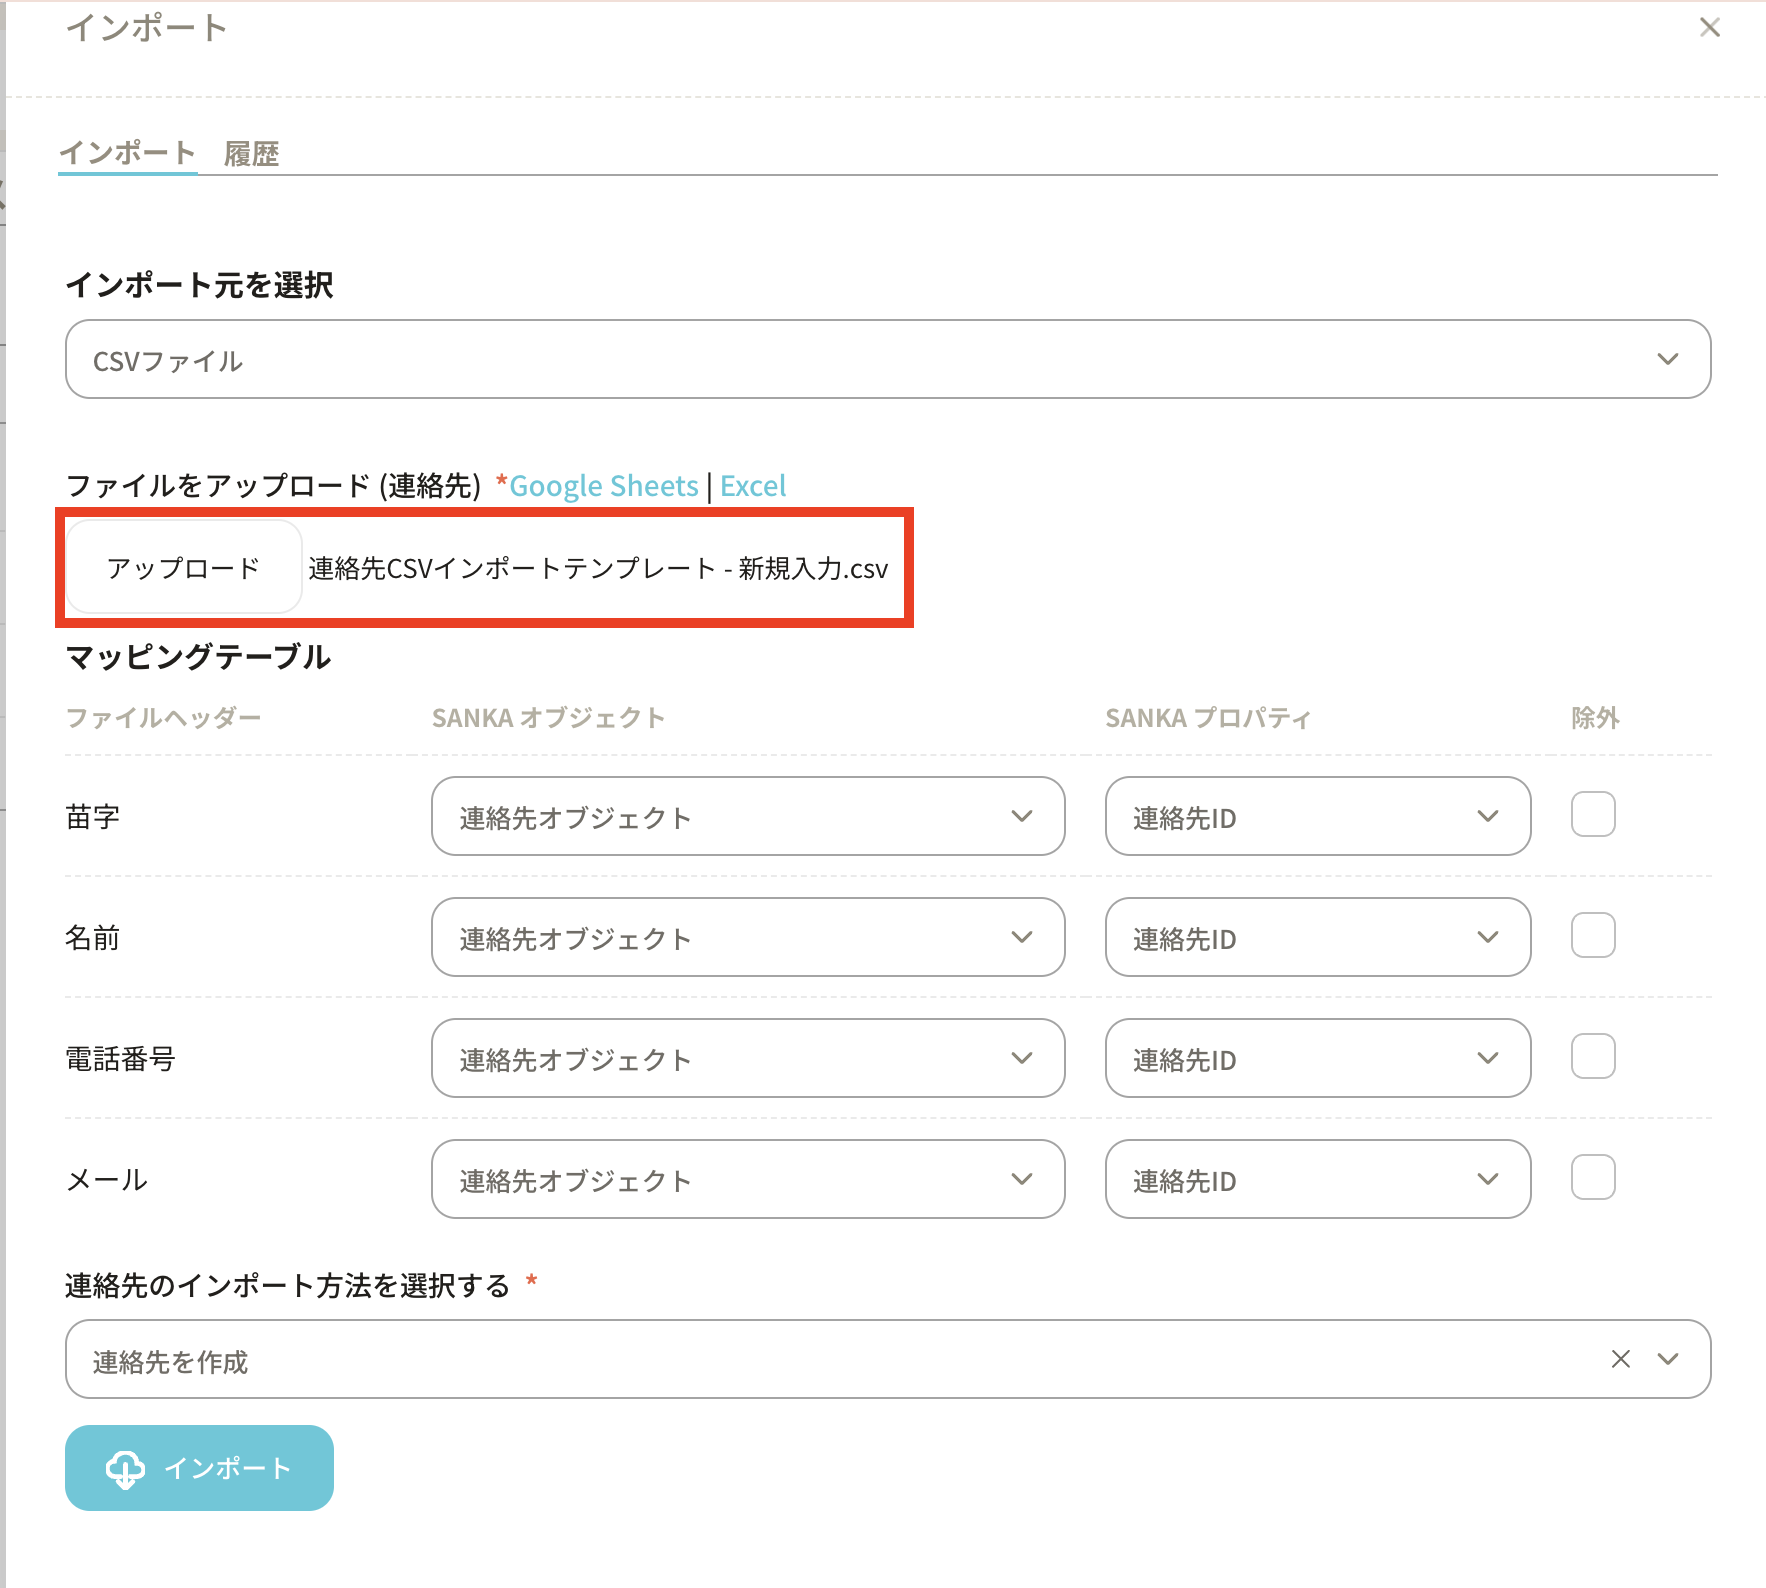Expand SANKA object dropdown for 電話番号

click(x=747, y=1059)
